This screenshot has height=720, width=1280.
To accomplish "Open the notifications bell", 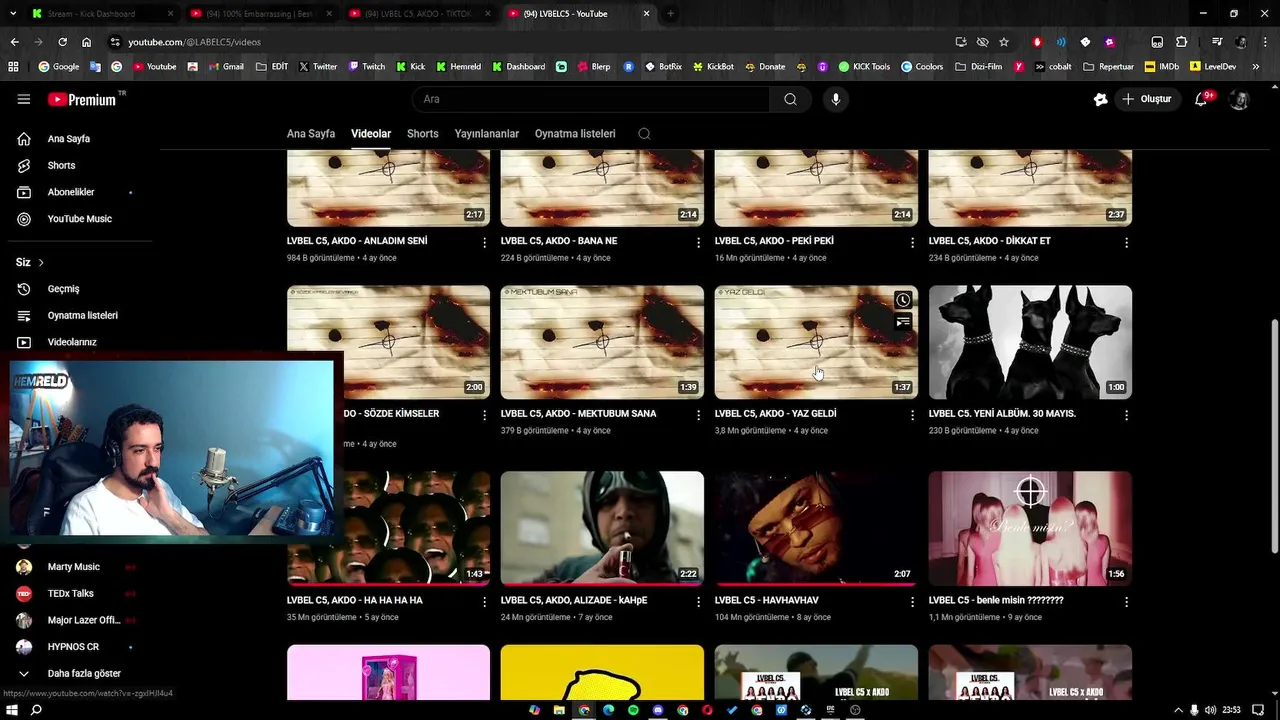I will pos(1202,99).
